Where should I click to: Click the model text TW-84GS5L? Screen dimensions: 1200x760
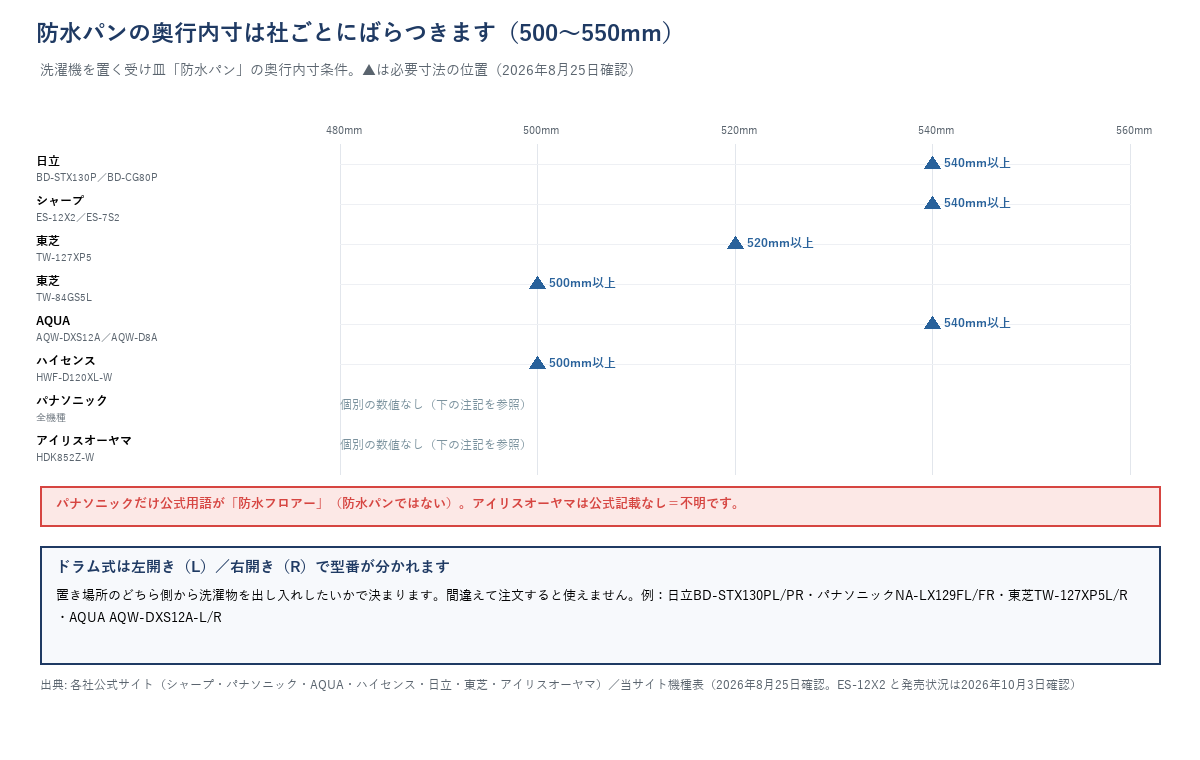[64, 297]
